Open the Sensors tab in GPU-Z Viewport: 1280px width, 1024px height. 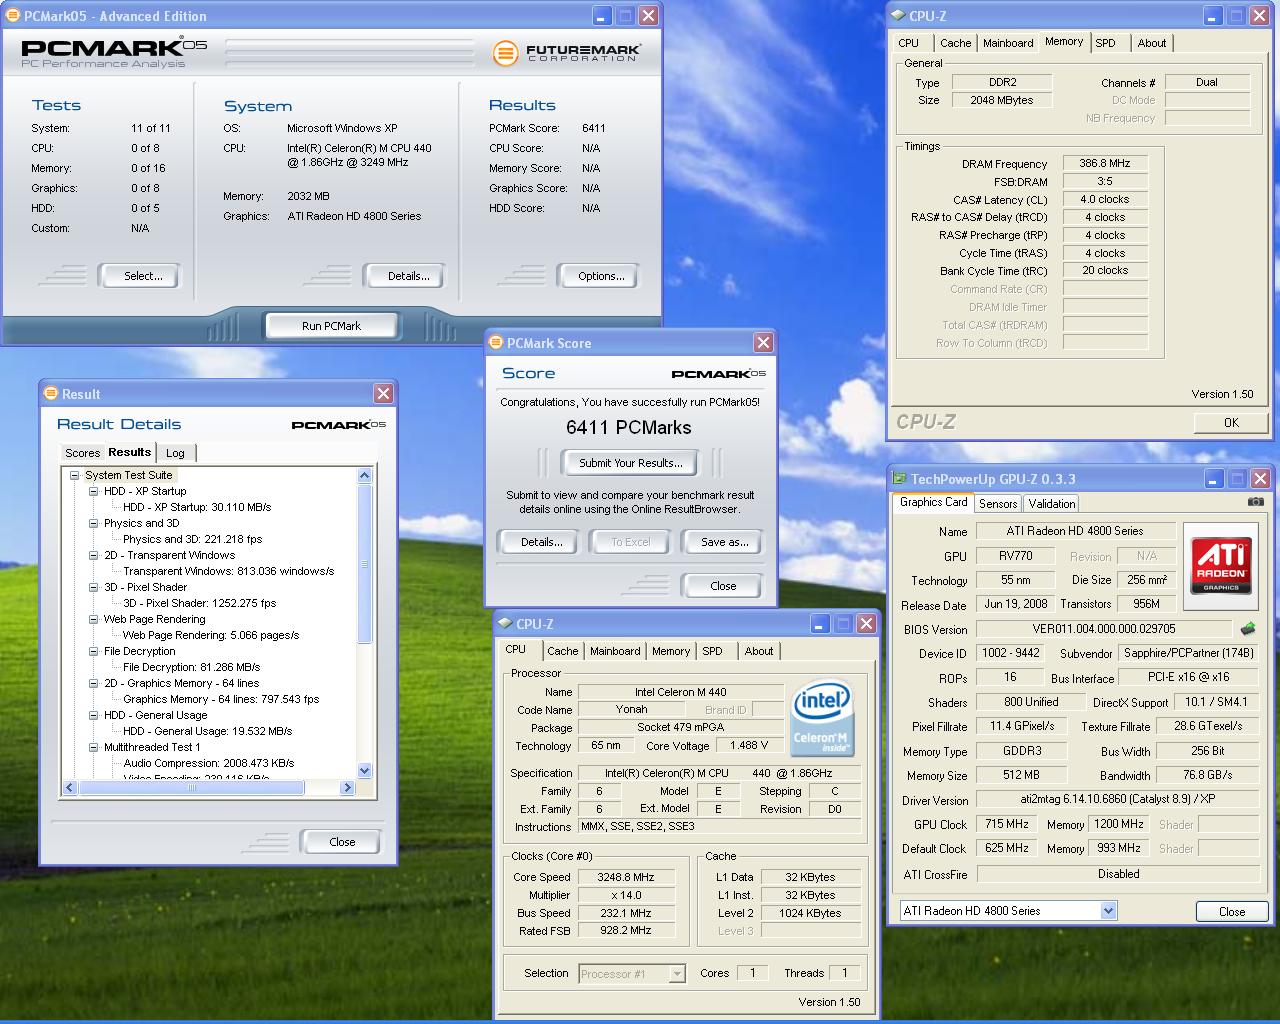click(998, 504)
